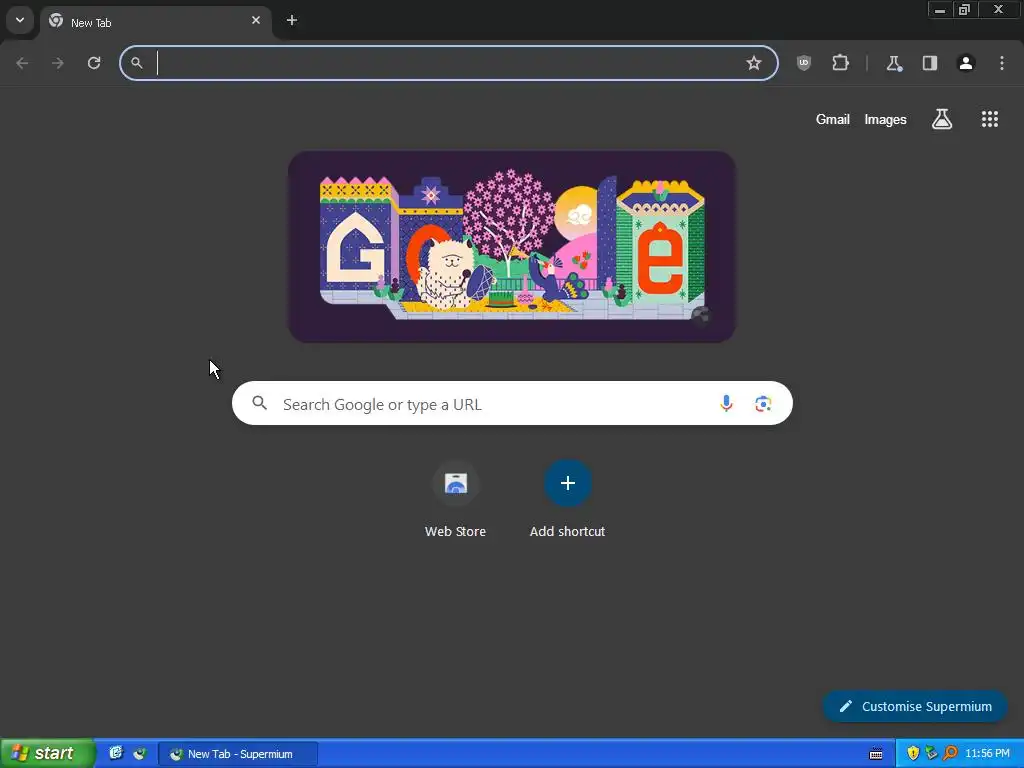
Task: Share the doodle via share icon
Action: coord(701,315)
